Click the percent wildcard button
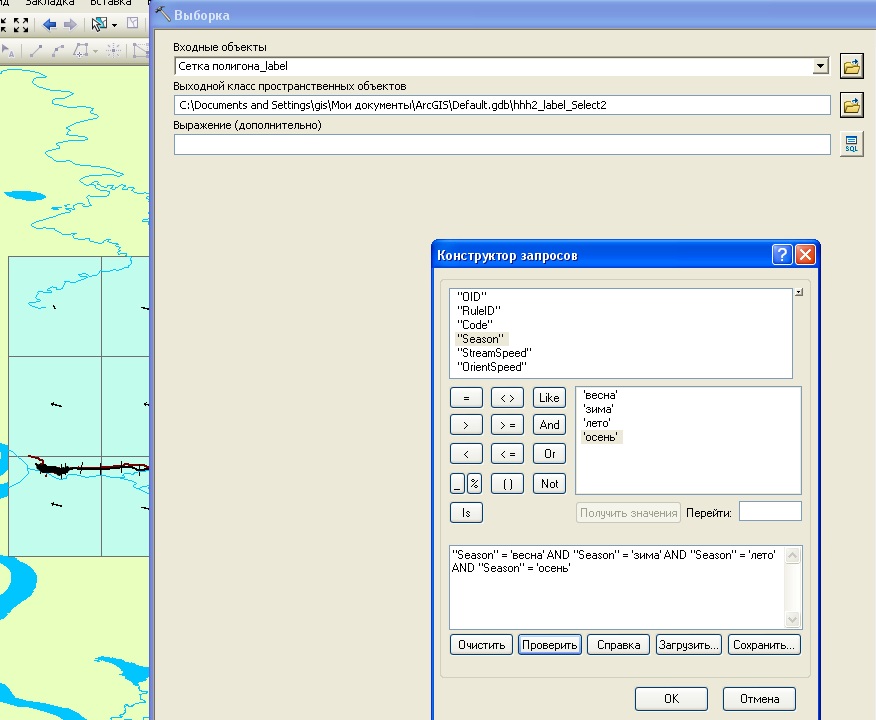876x720 pixels. click(474, 484)
